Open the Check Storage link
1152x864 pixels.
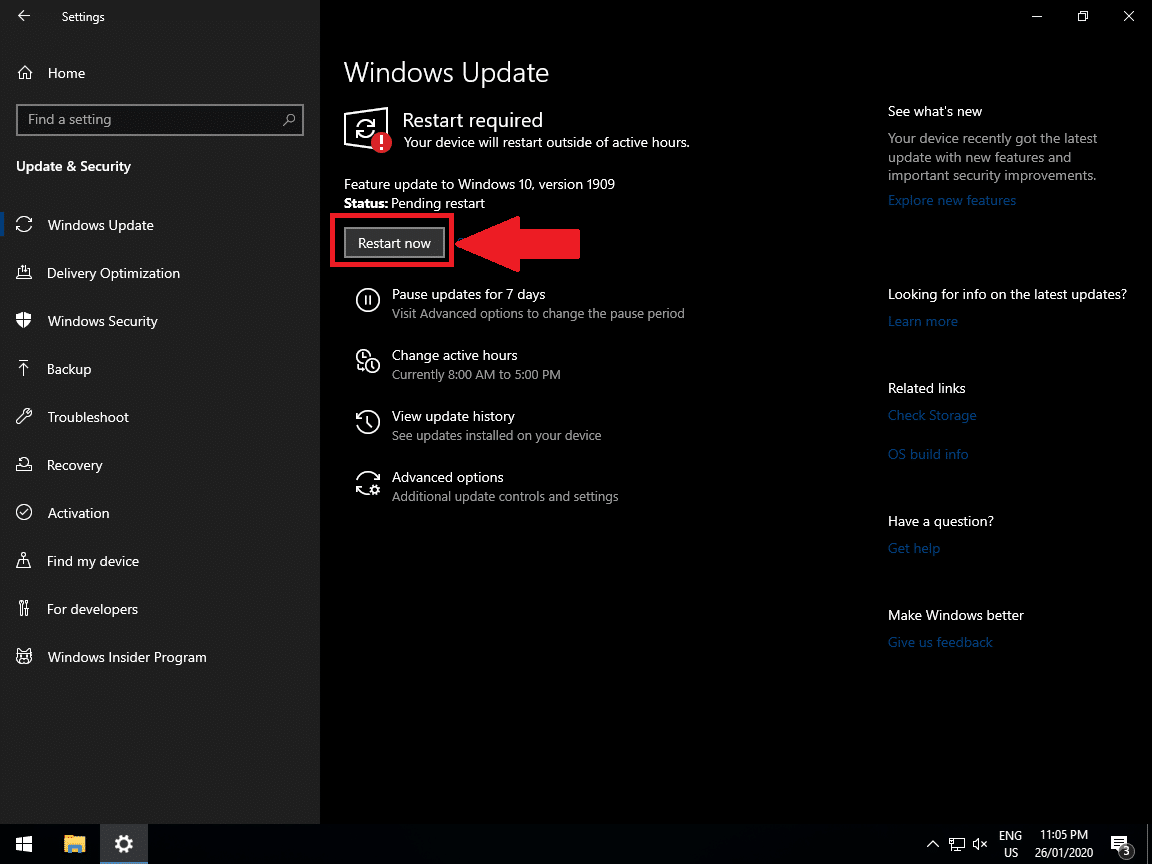tap(932, 415)
